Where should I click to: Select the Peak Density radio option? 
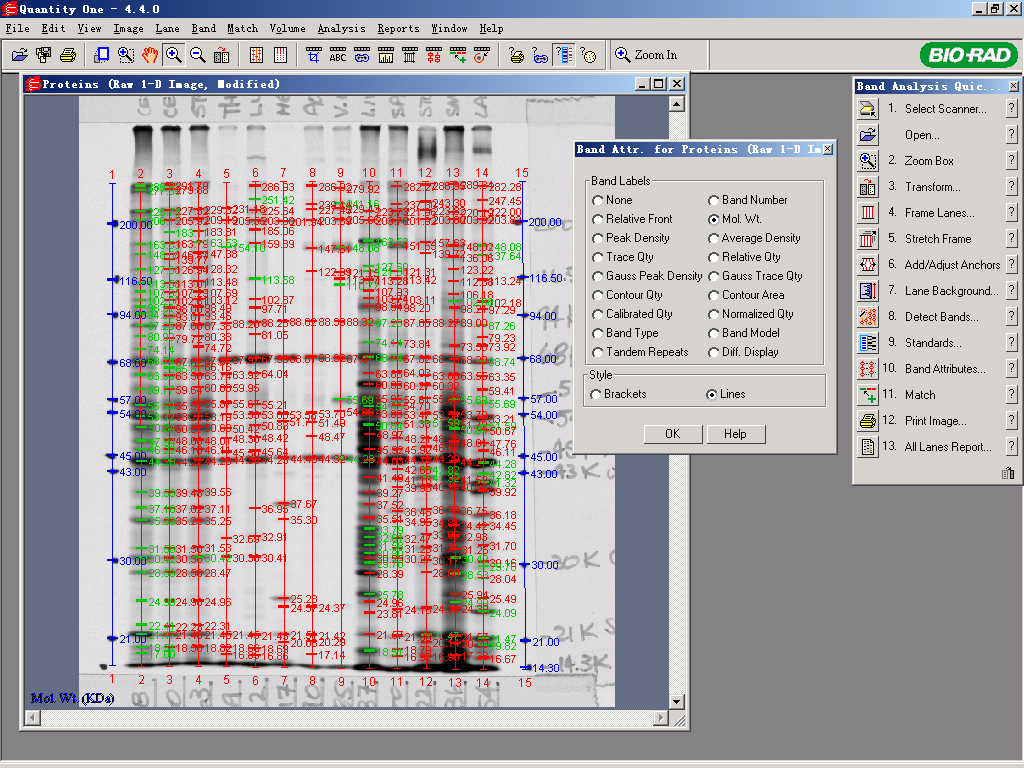(598, 238)
